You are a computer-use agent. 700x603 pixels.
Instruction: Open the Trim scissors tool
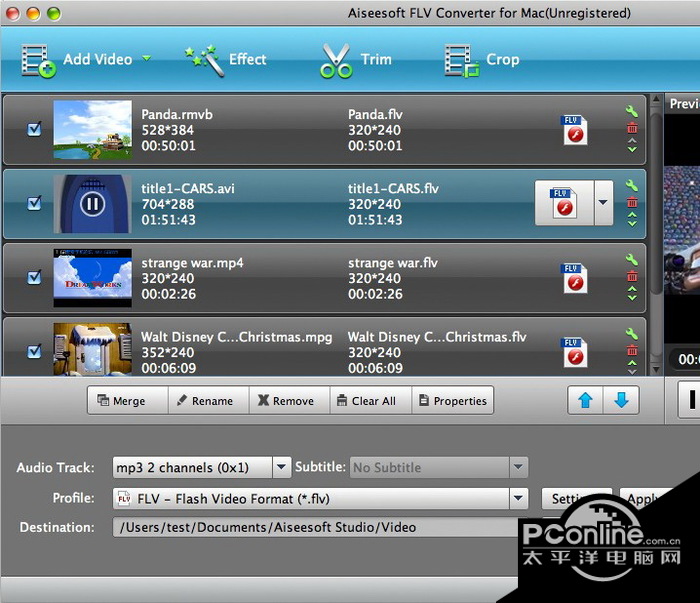(x=356, y=60)
